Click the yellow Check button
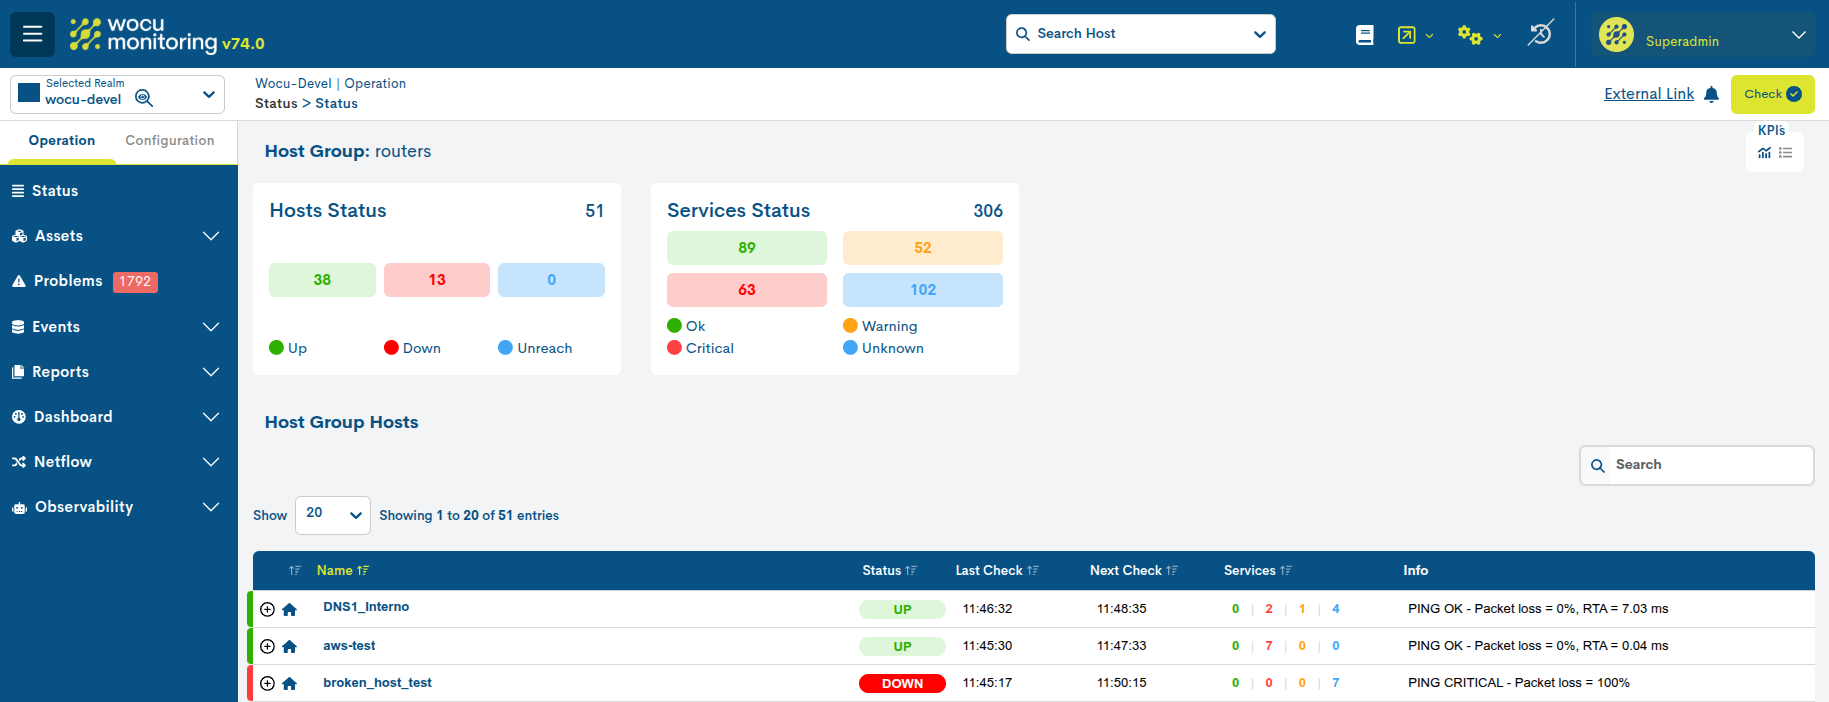Screen dimensions: 1829x702 coord(1772,94)
